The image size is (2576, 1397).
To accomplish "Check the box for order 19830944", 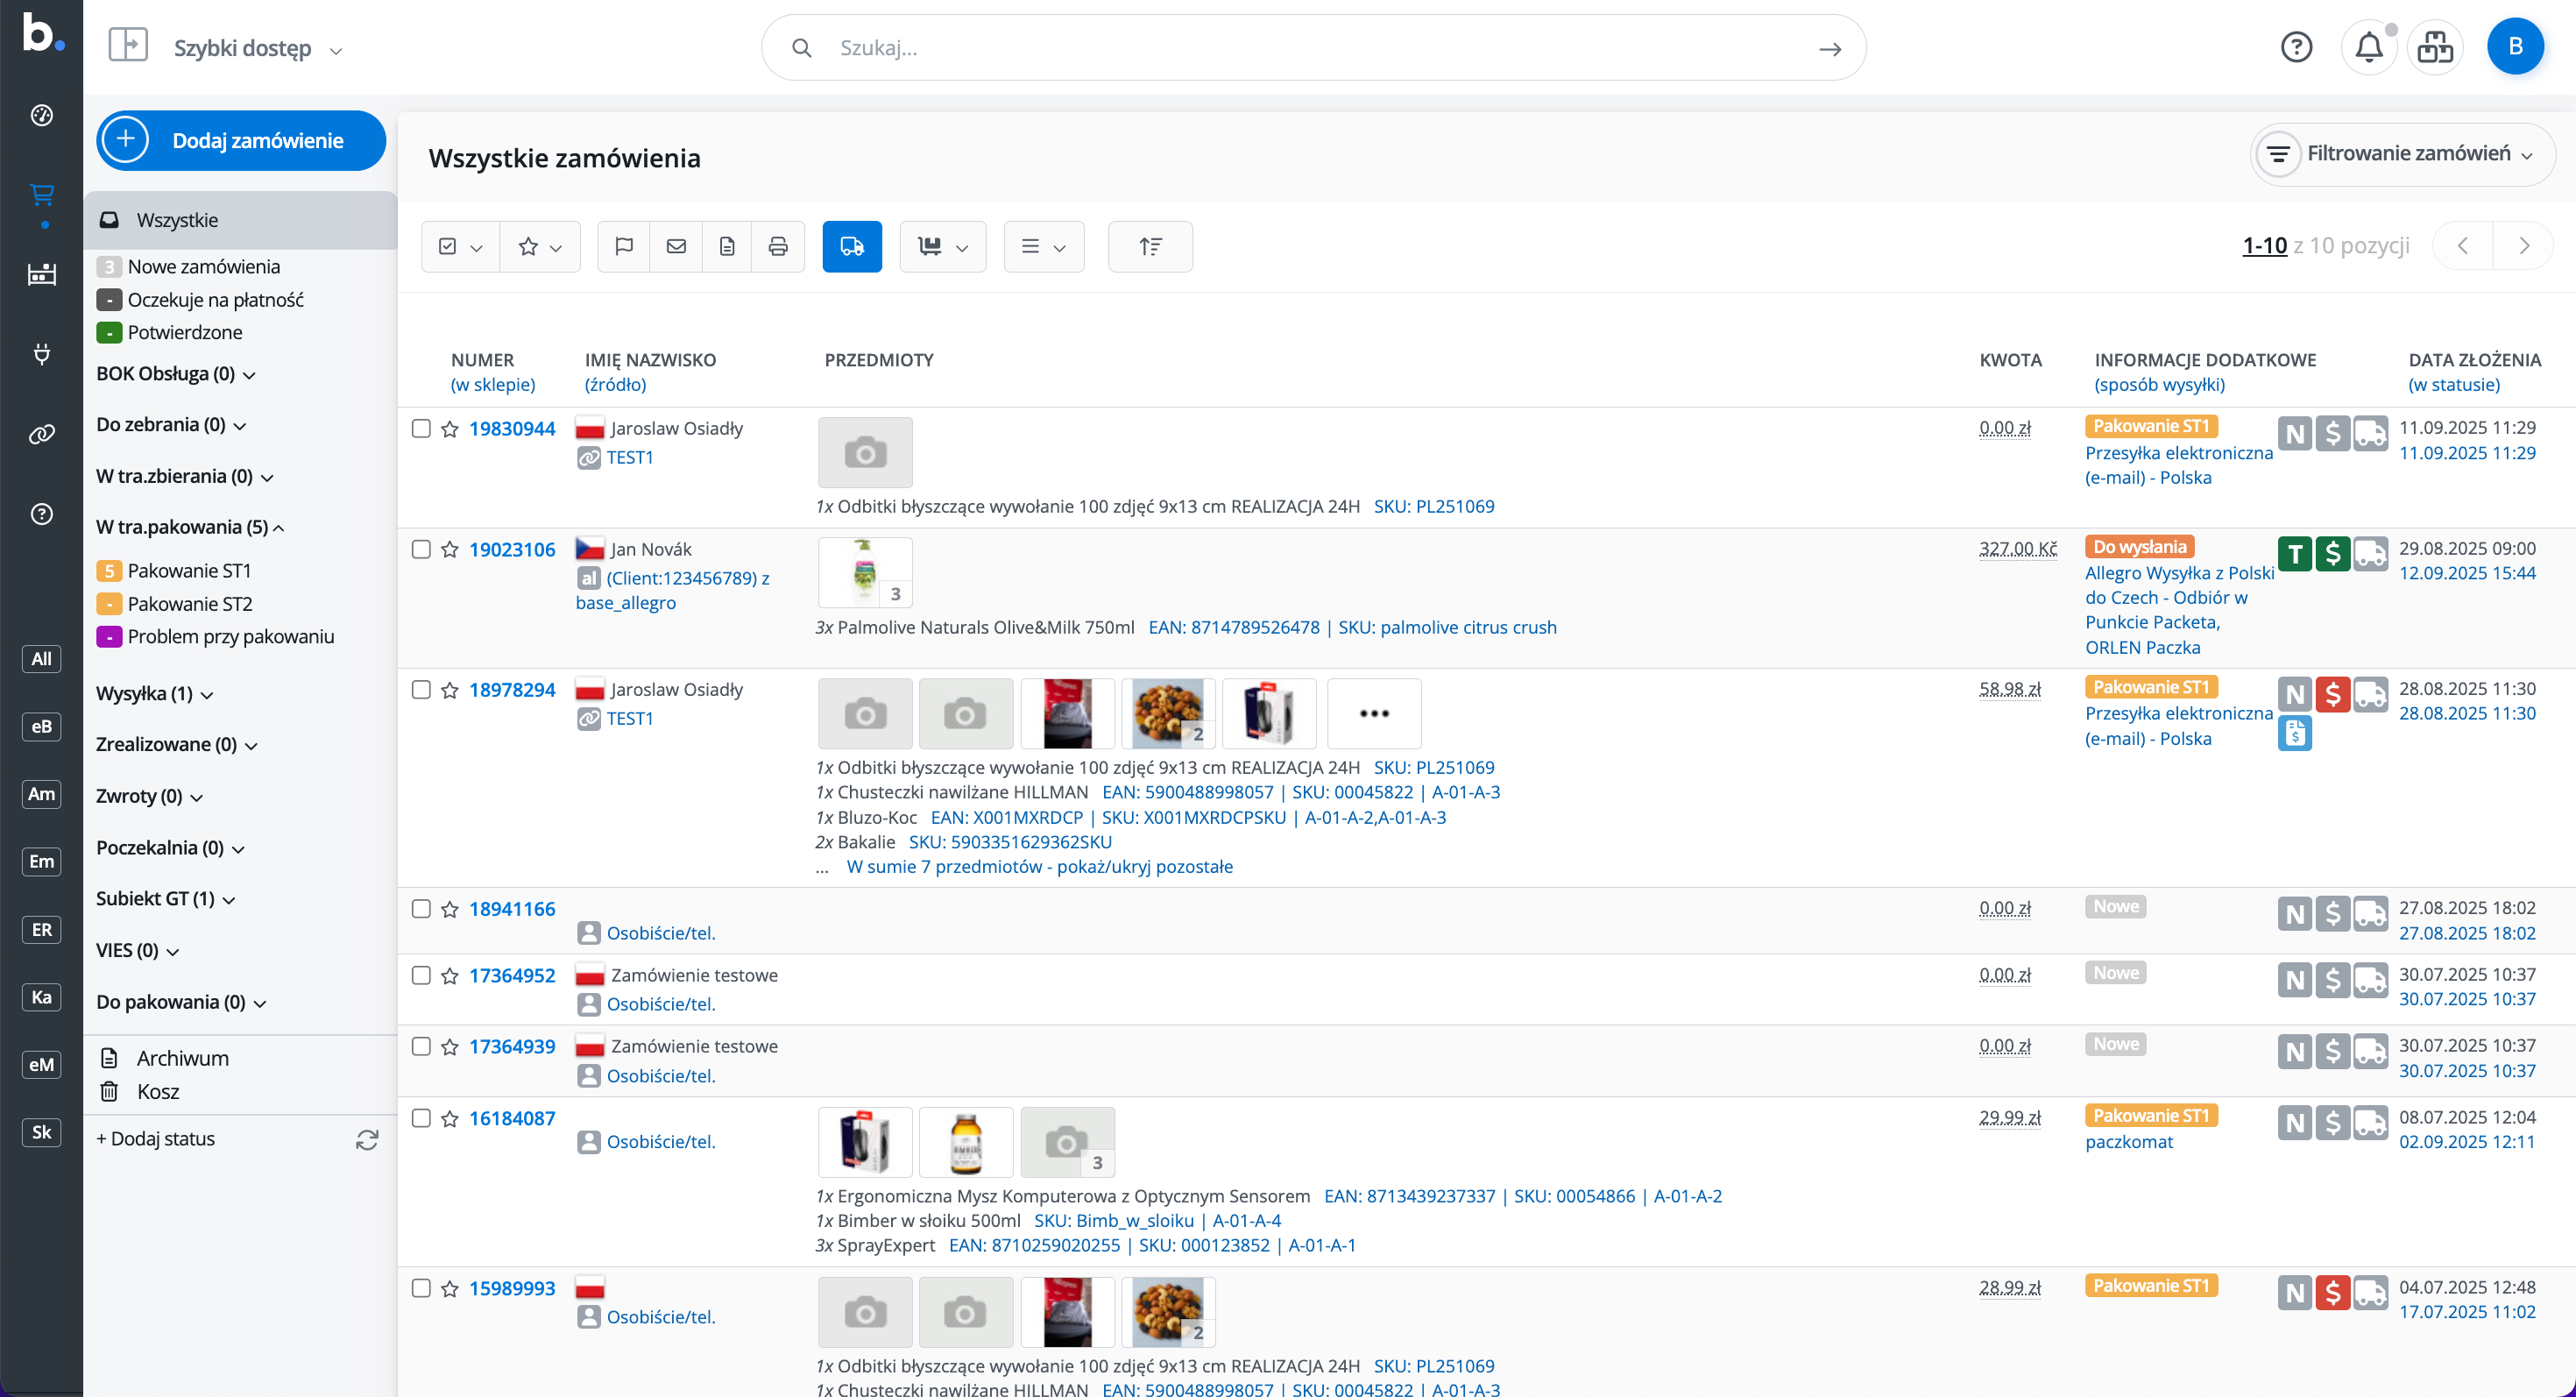I will 421,429.
